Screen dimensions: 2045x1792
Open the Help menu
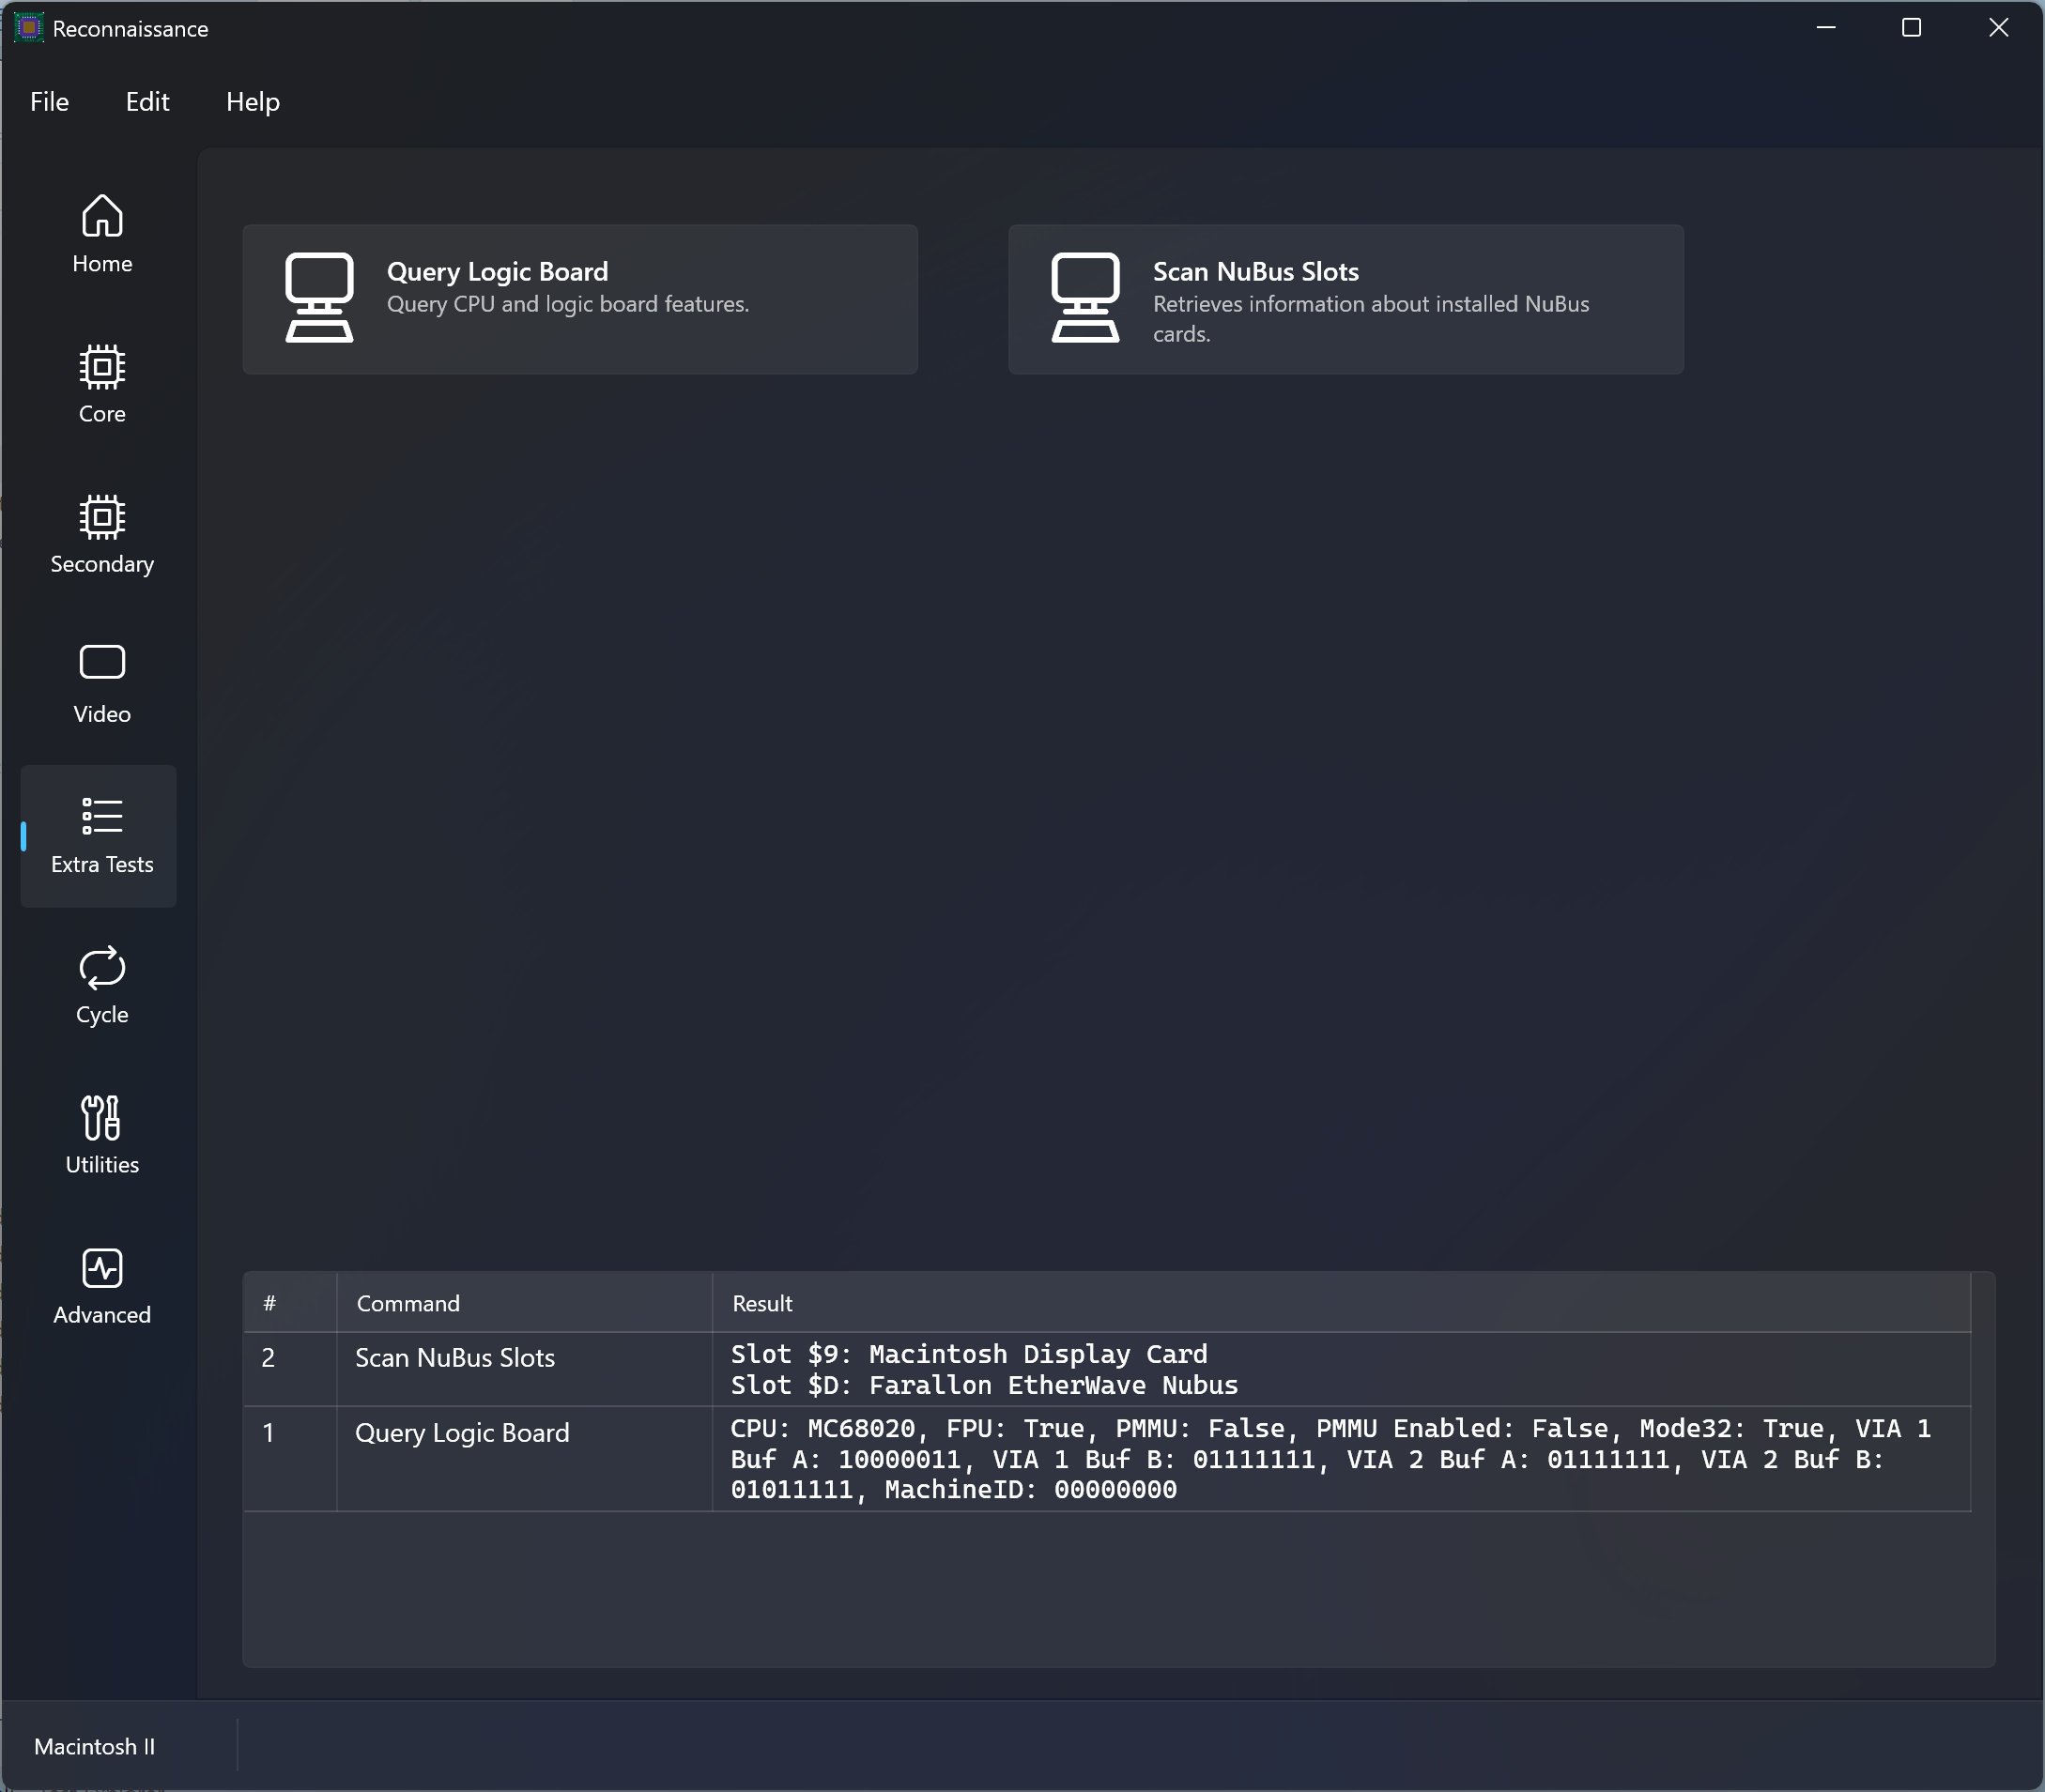pyautogui.click(x=252, y=102)
